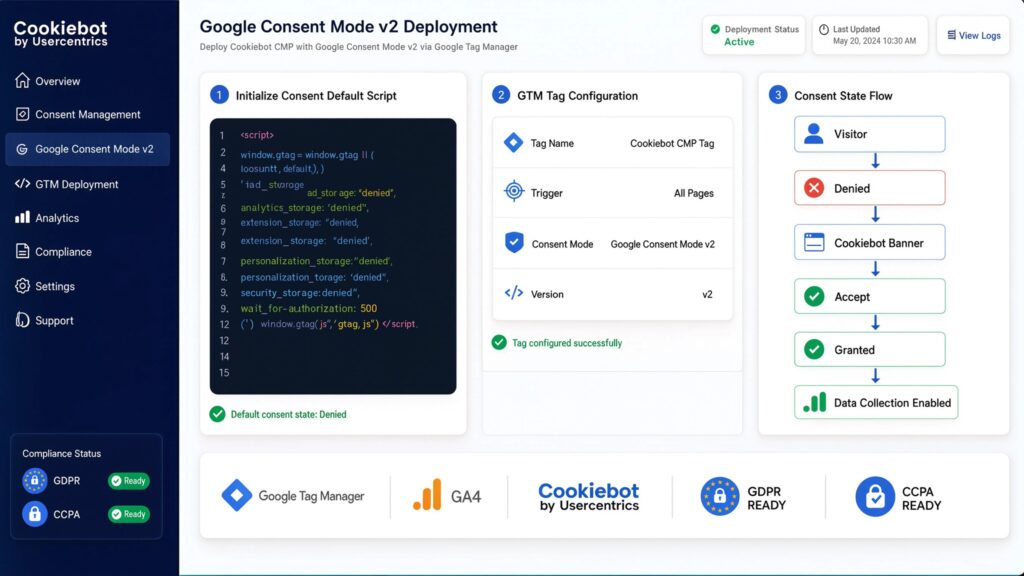Click the Visitor flow box
Screen dimensions: 1024x576
coord(869,134)
